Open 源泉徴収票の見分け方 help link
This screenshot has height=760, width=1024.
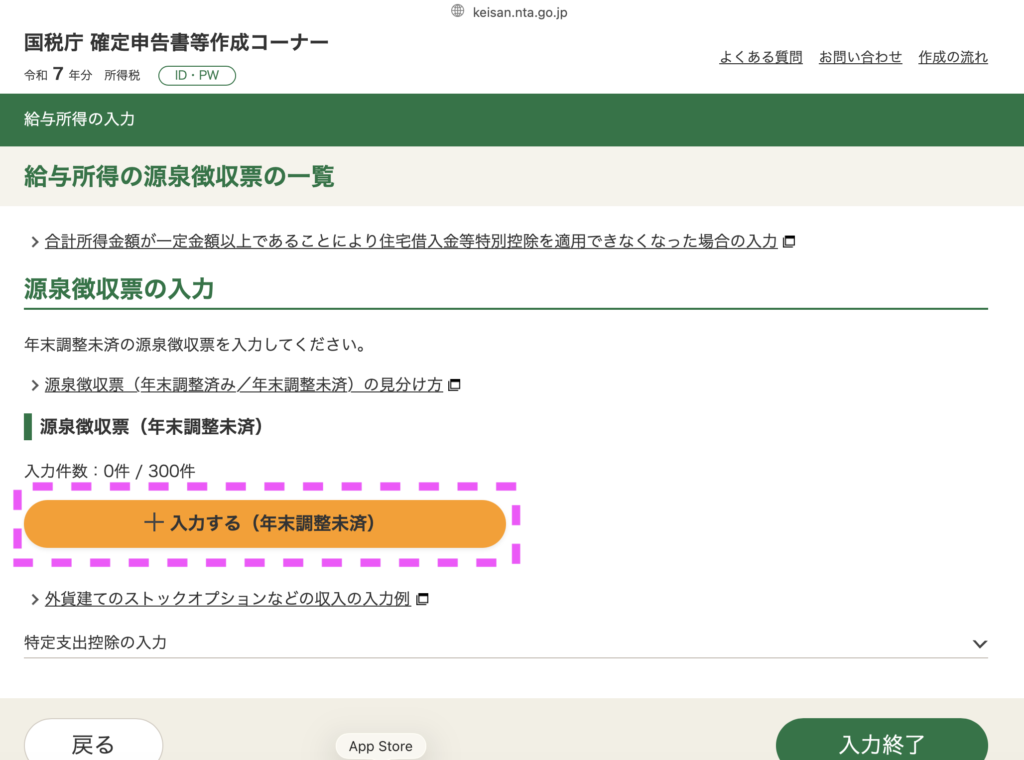click(243, 385)
